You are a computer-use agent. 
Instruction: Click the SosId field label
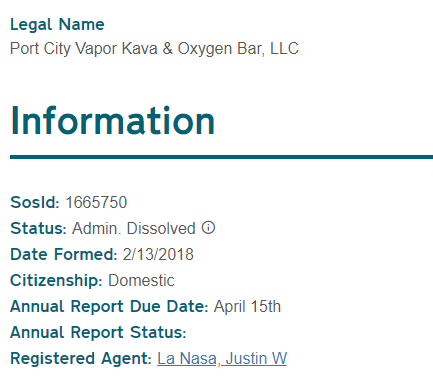click(35, 202)
